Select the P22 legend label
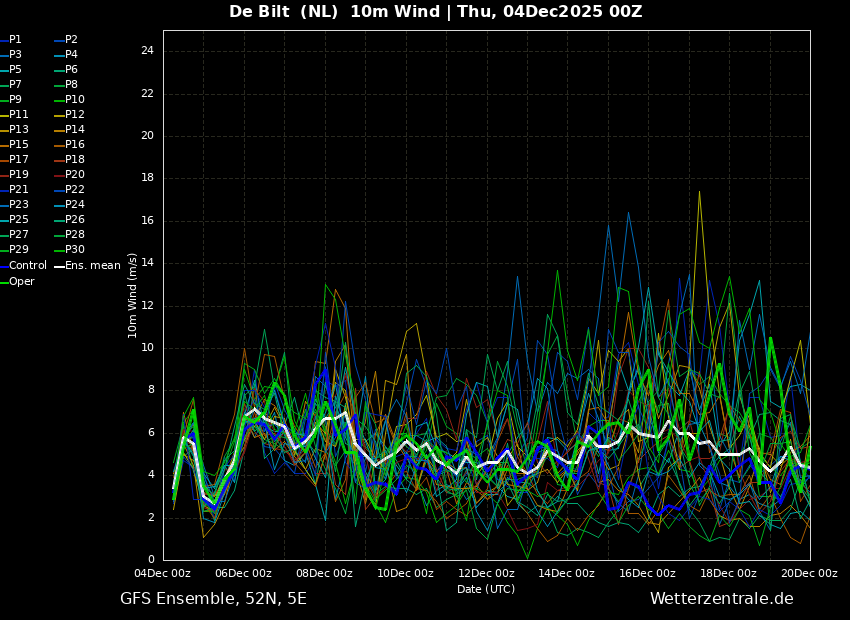The image size is (850, 620). pos(74,190)
